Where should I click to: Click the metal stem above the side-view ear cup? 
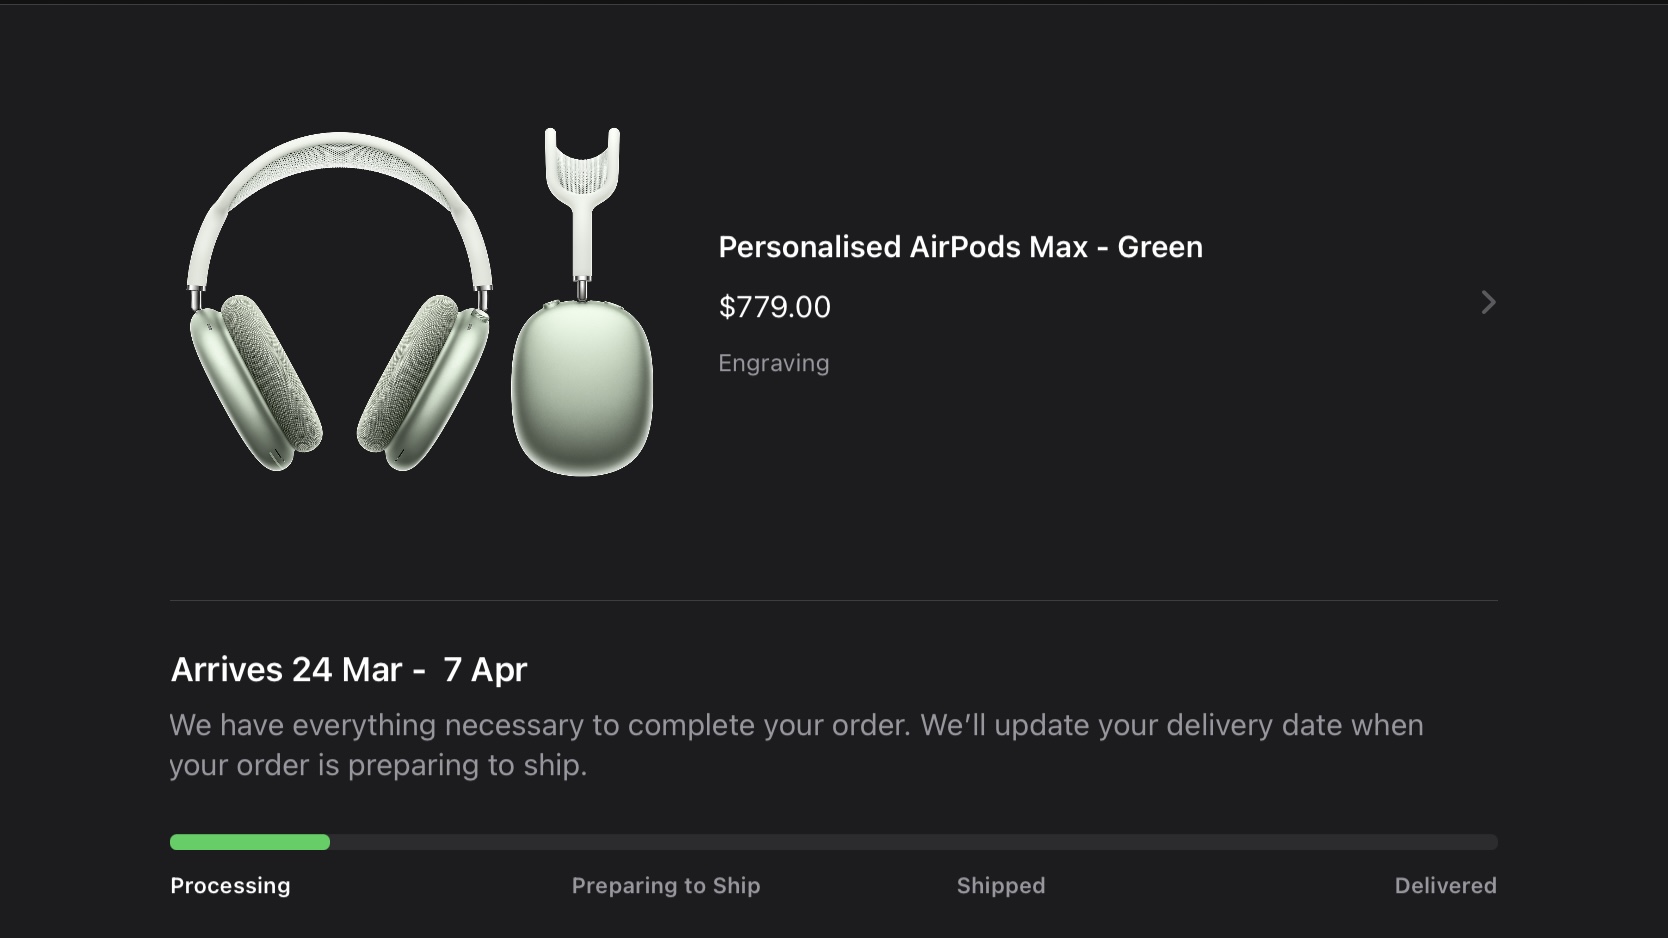(x=581, y=288)
